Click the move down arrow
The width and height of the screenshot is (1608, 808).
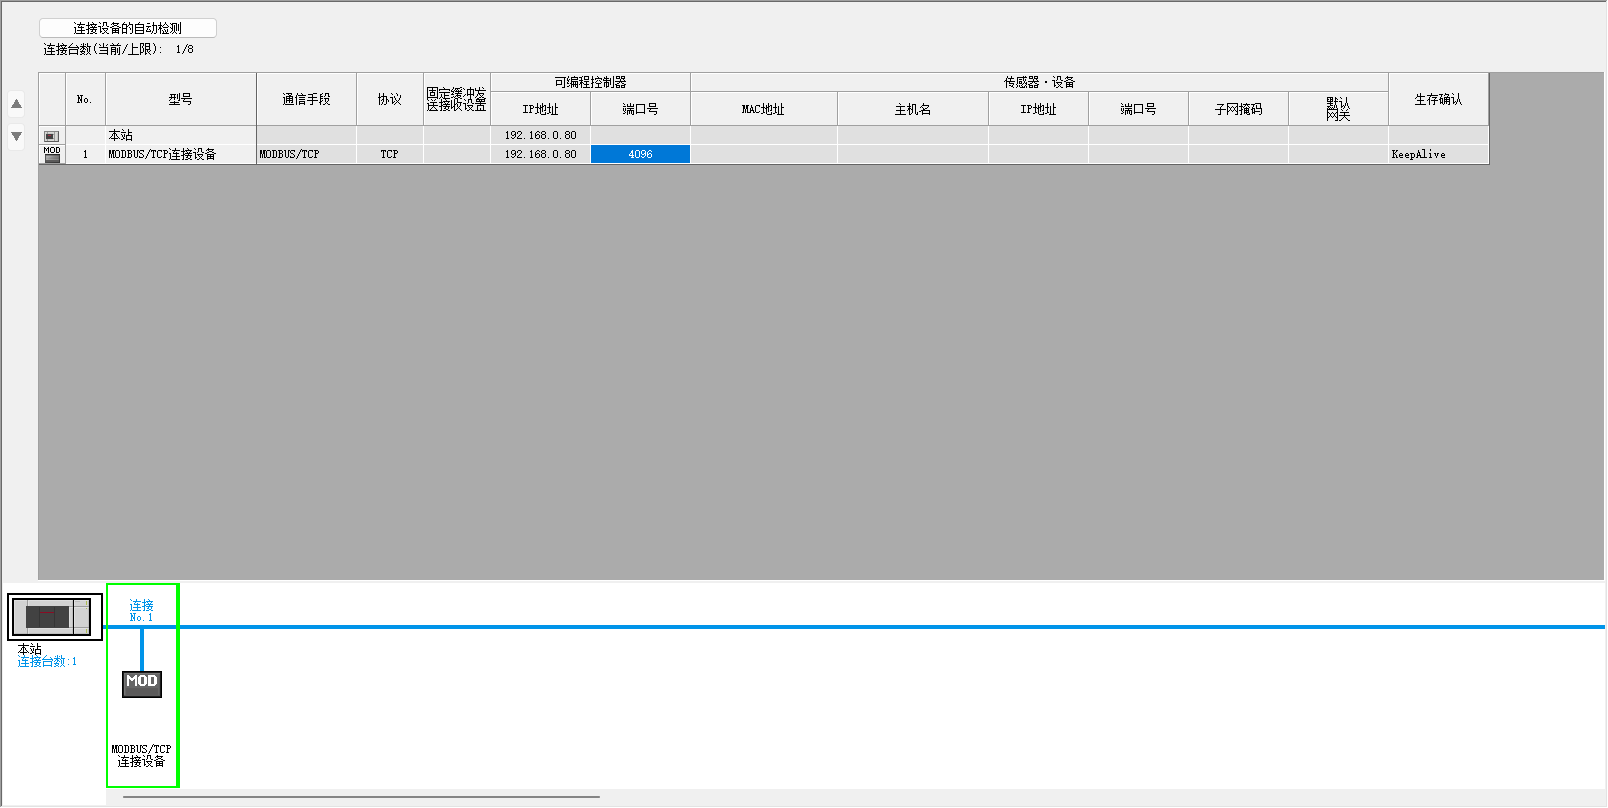coord(16,136)
